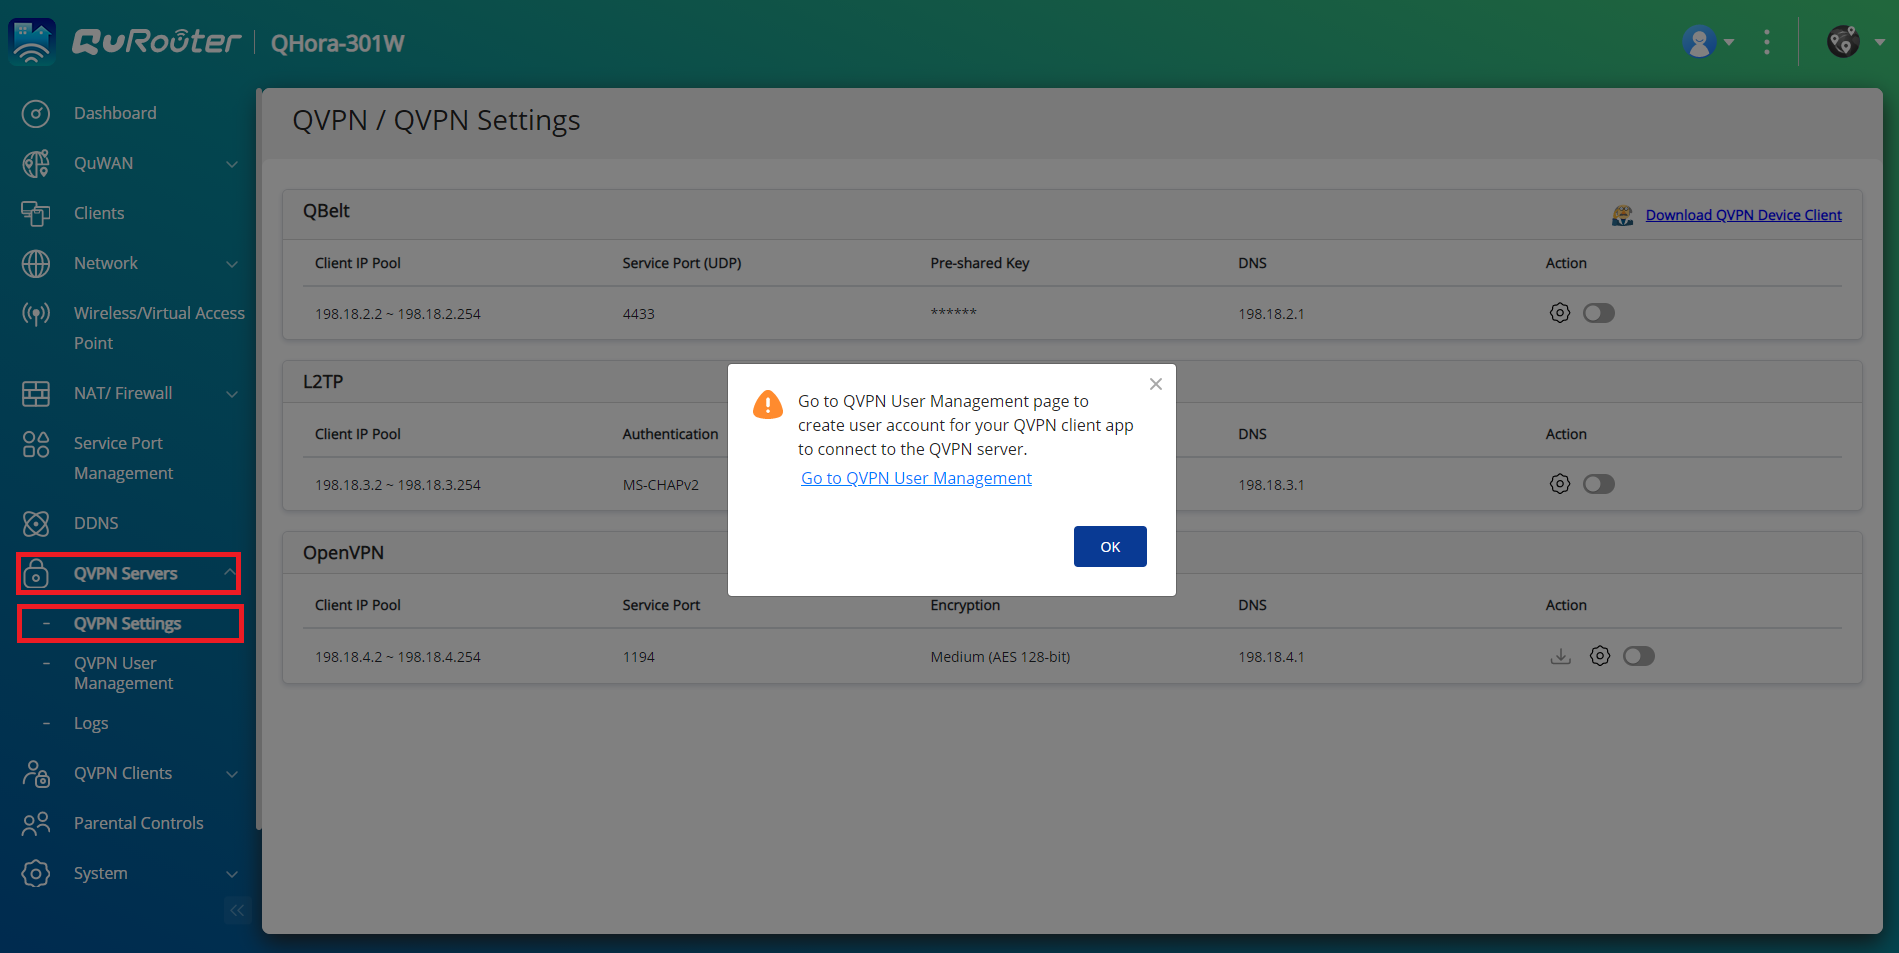Viewport: 1899px width, 953px height.
Task: Open Logs under QVPN Servers
Action: [x=91, y=723]
